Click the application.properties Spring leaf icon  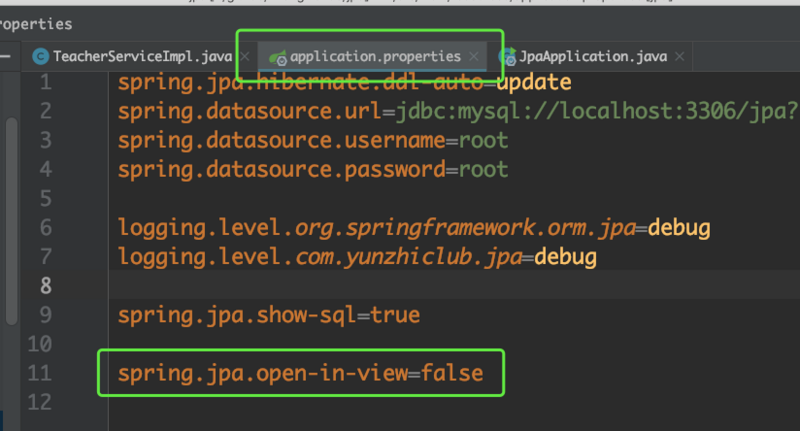[277, 57]
